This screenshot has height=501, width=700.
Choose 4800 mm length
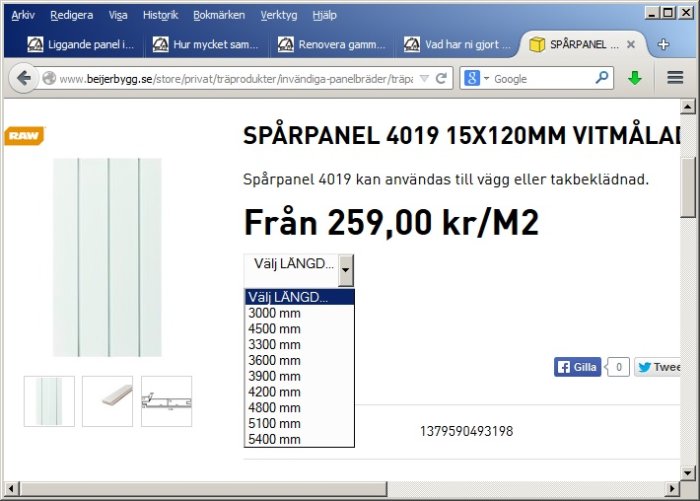click(300, 407)
